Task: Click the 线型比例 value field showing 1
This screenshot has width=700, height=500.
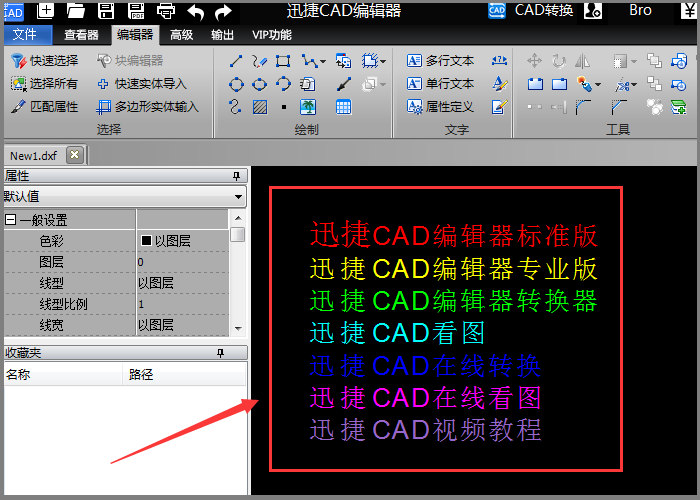Action: tap(183, 304)
